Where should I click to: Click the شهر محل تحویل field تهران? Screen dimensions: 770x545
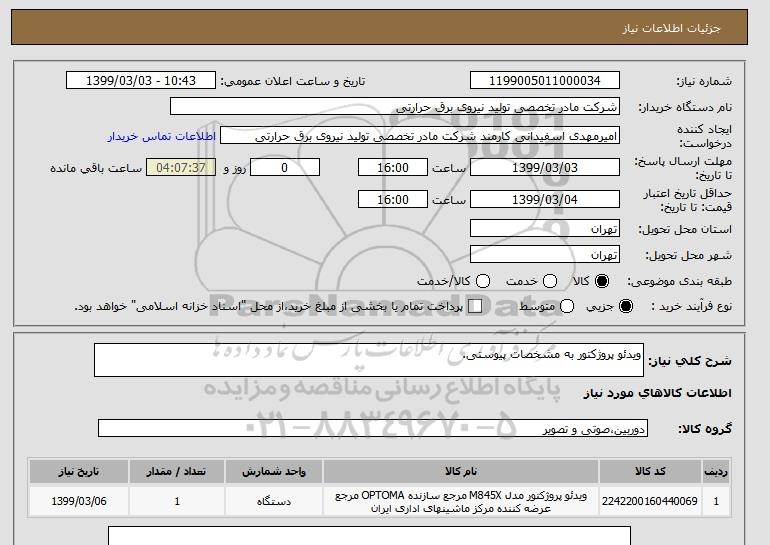(545, 255)
